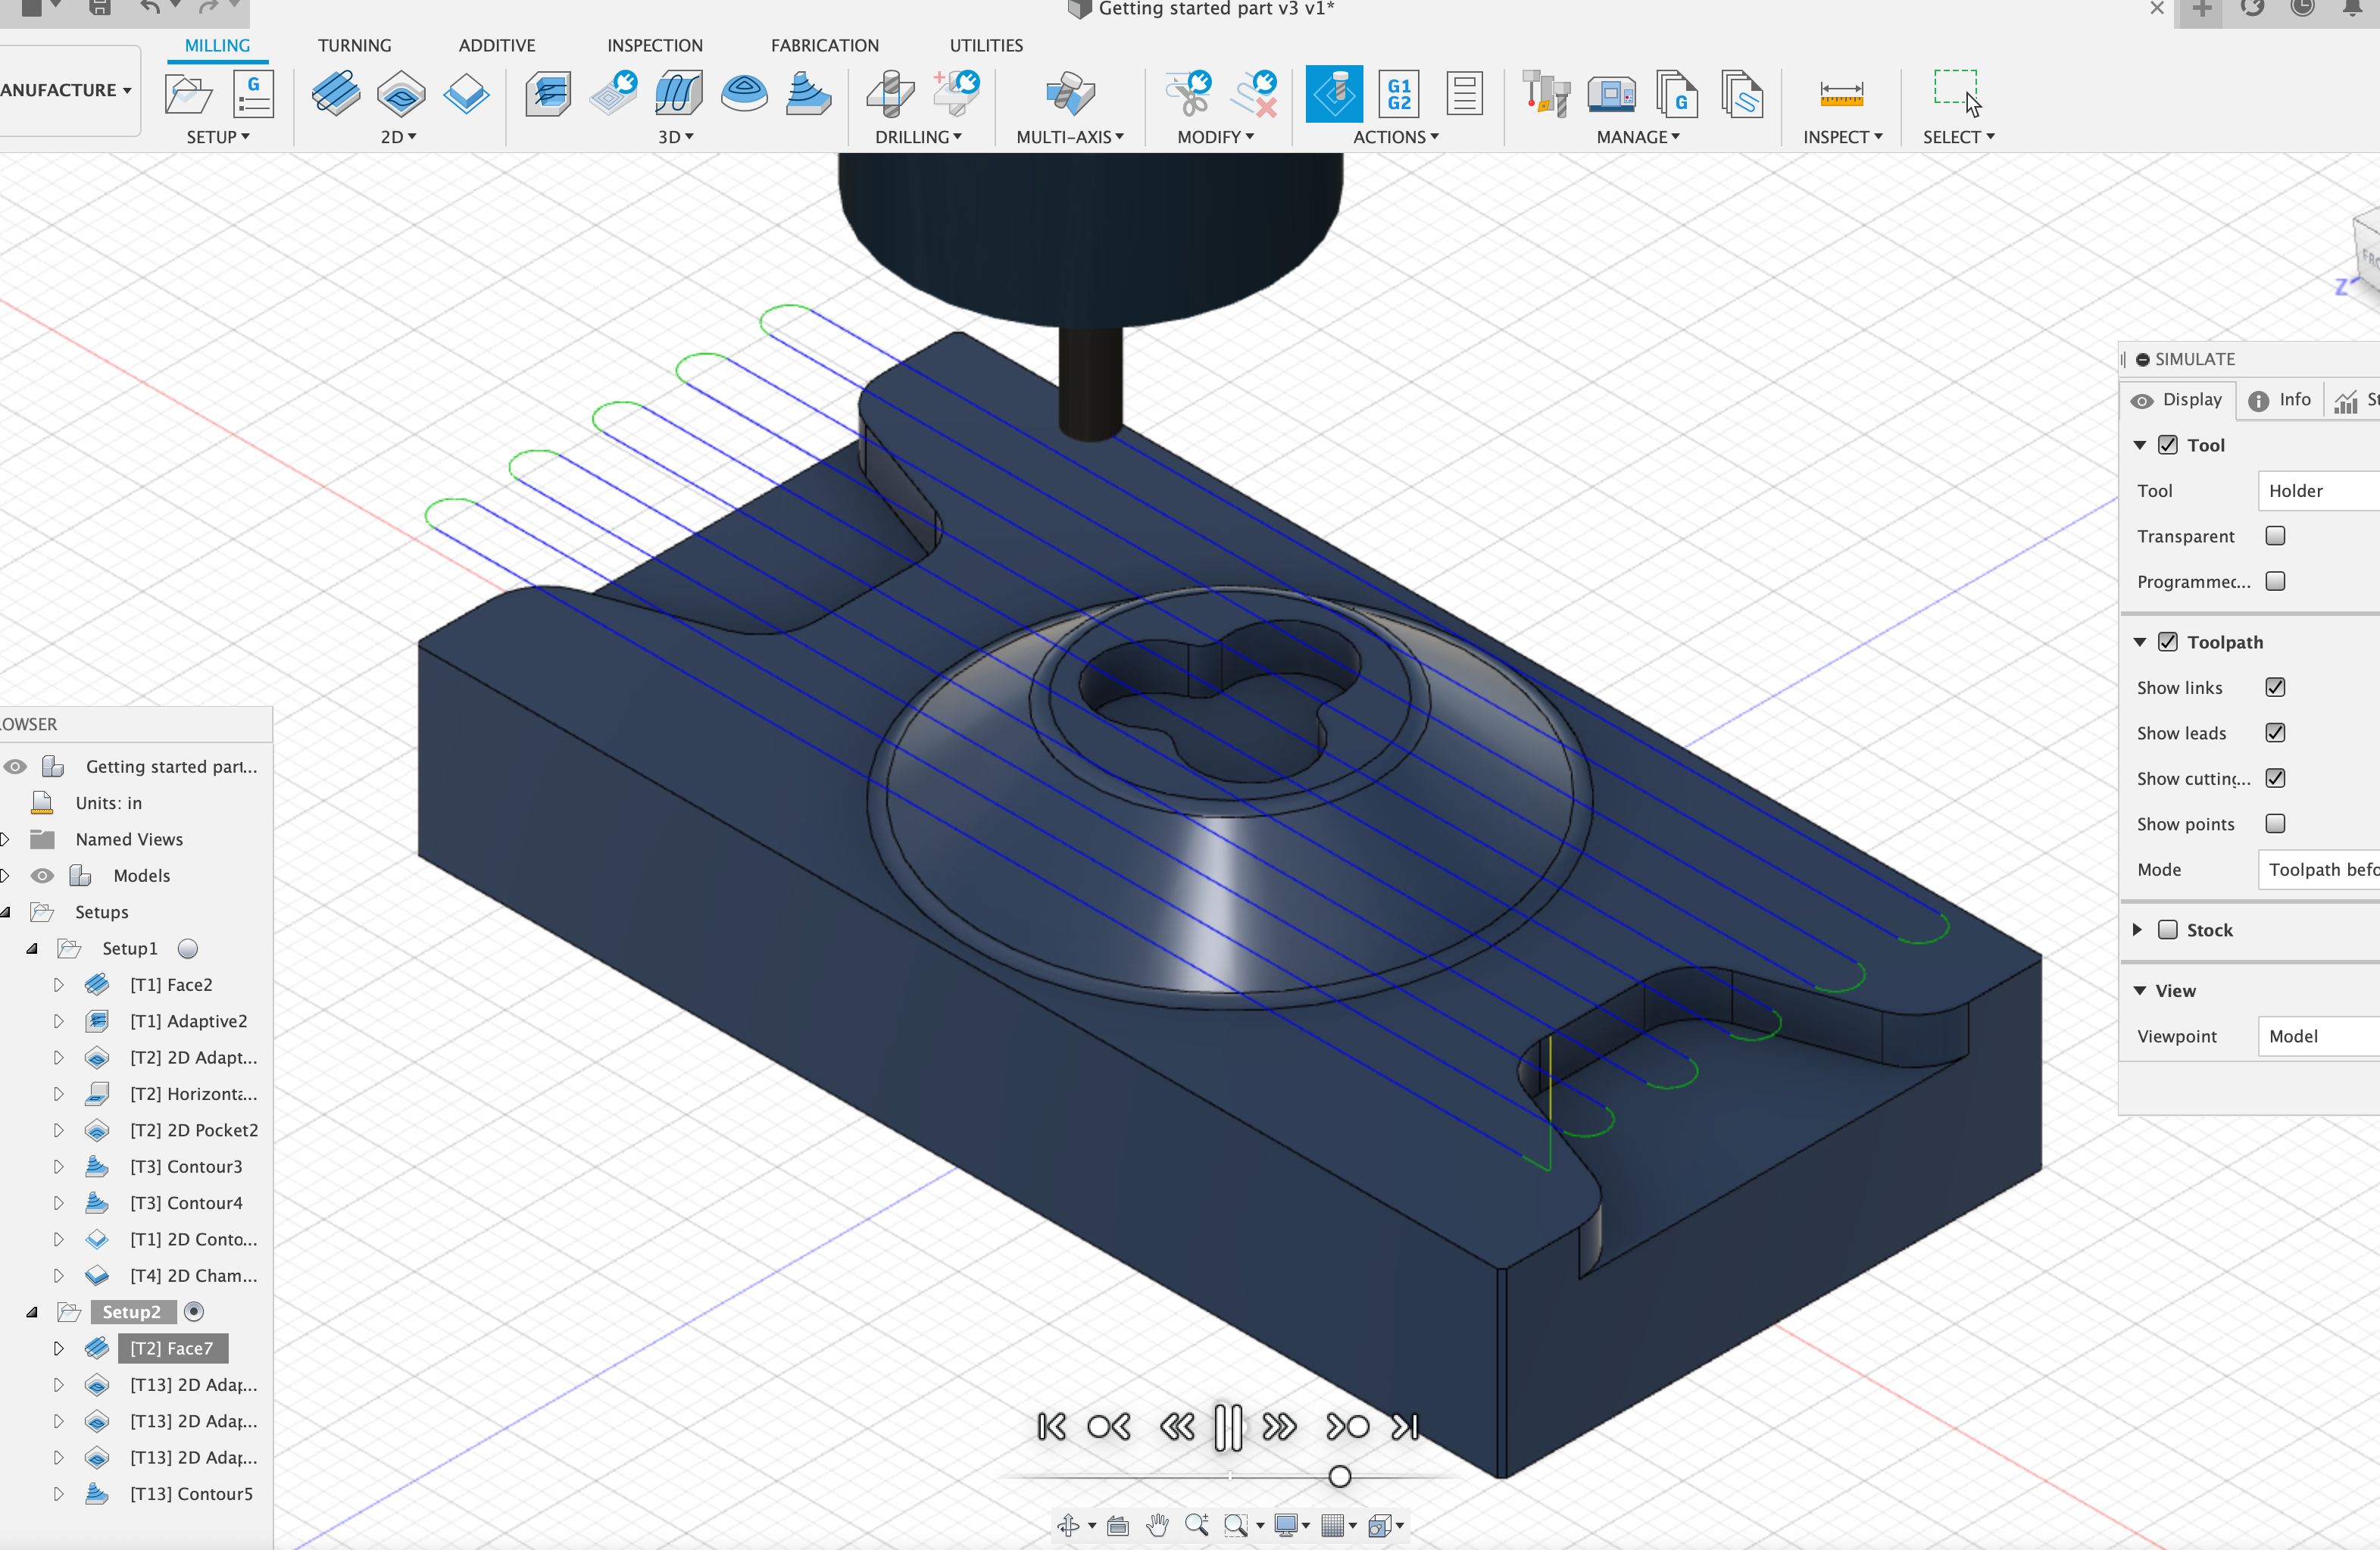Click the simulation speed slider handle
The image size is (2380, 1550).
1340,1476
